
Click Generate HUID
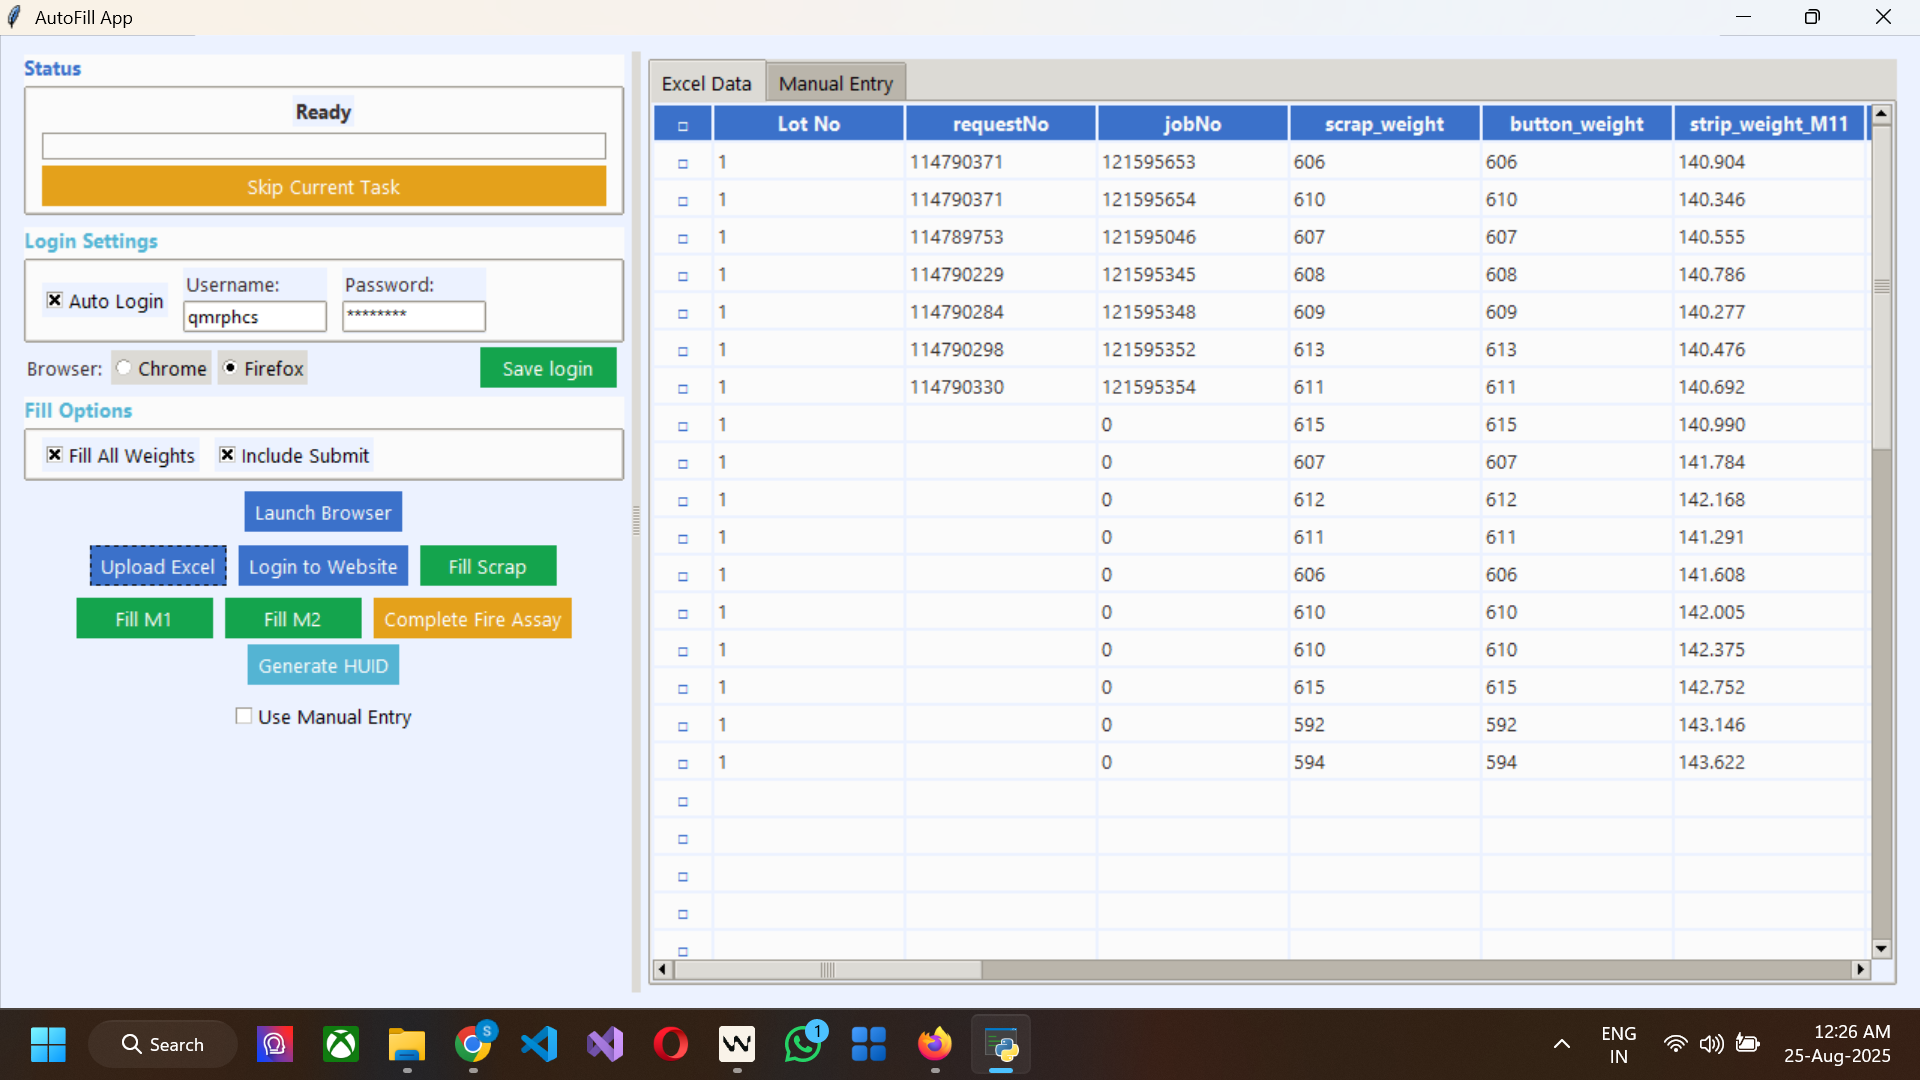pyautogui.click(x=322, y=664)
